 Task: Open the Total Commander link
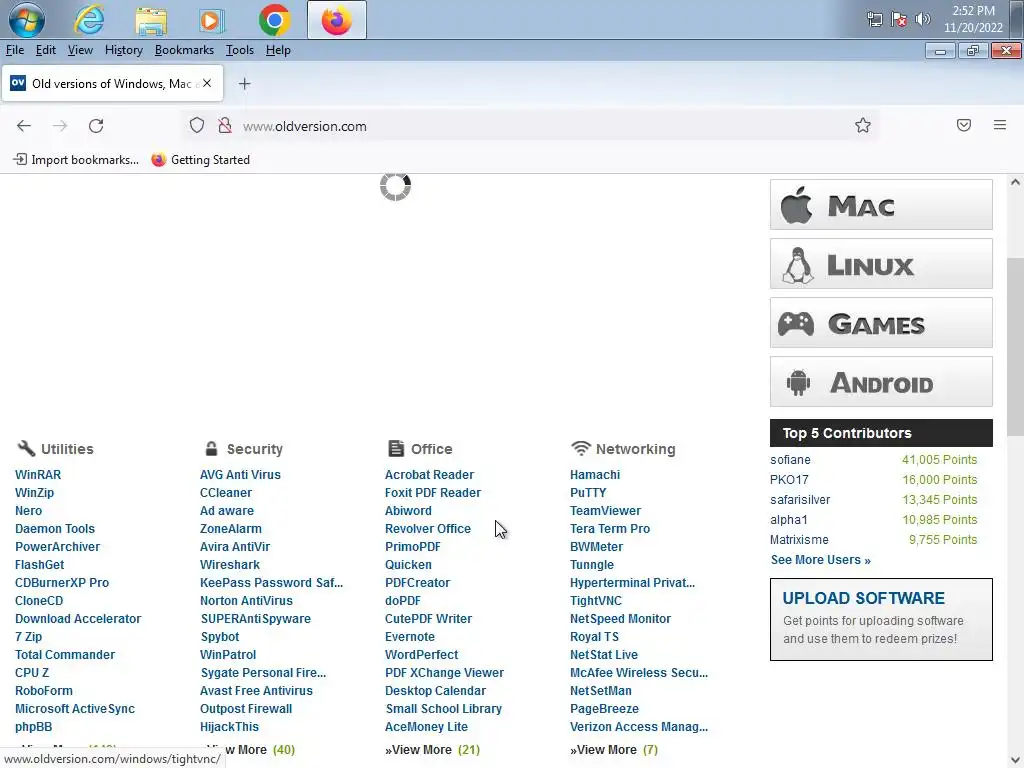pos(65,655)
